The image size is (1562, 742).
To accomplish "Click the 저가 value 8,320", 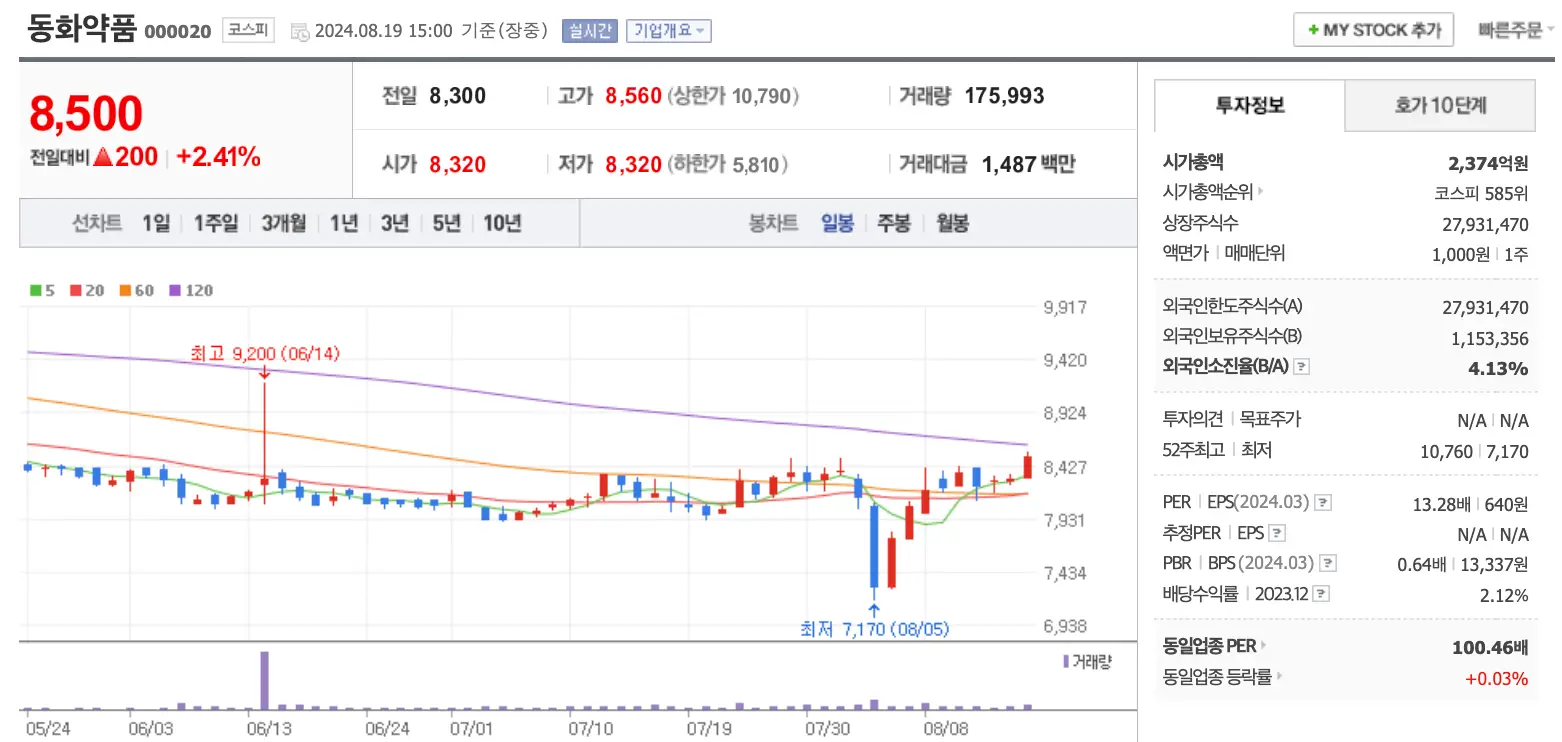I will point(633,164).
